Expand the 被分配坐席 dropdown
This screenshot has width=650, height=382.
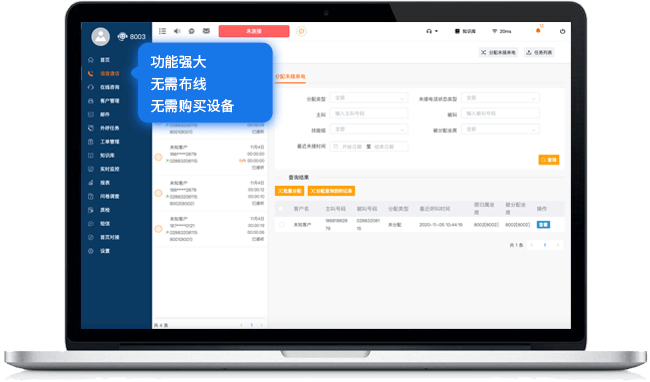[500, 130]
